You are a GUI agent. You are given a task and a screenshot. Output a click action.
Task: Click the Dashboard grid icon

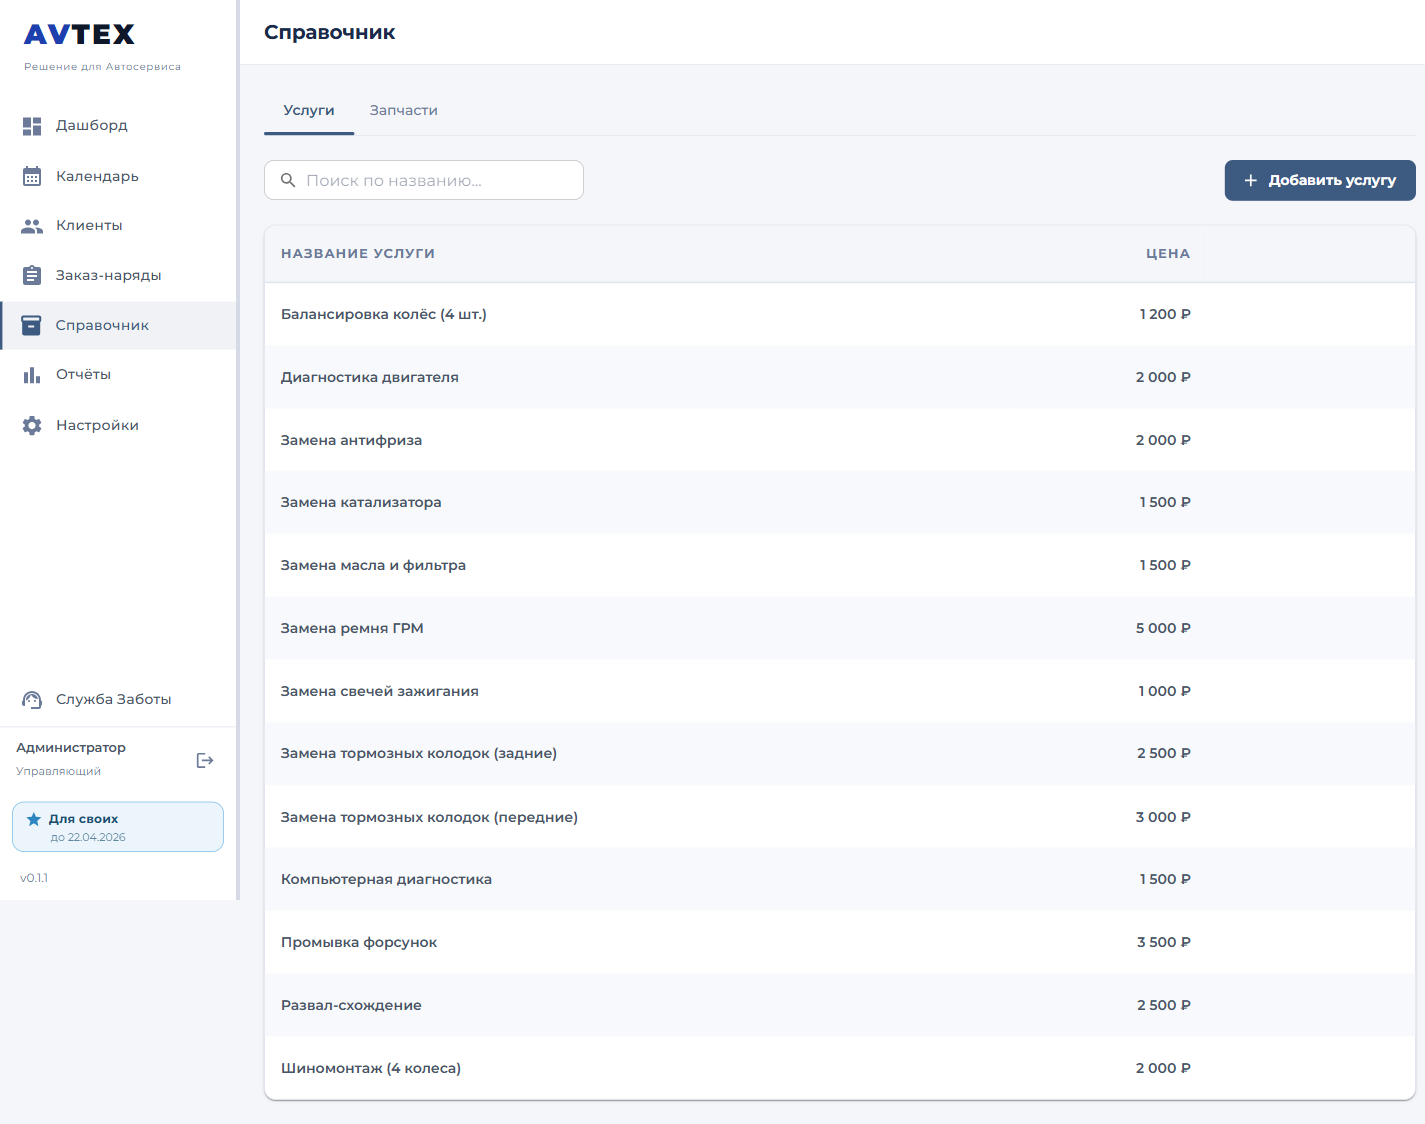[32, 126]
